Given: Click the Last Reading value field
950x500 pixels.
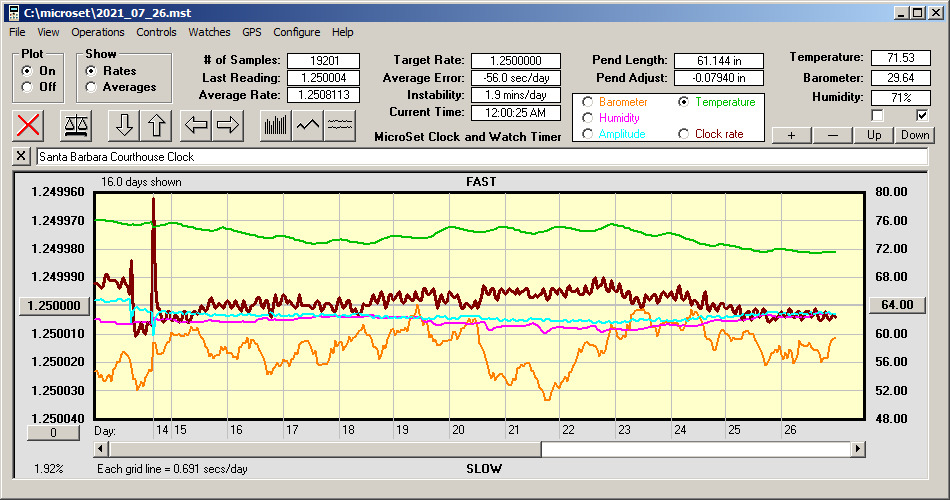Looking at the screenshot, I should click(324, 78).
